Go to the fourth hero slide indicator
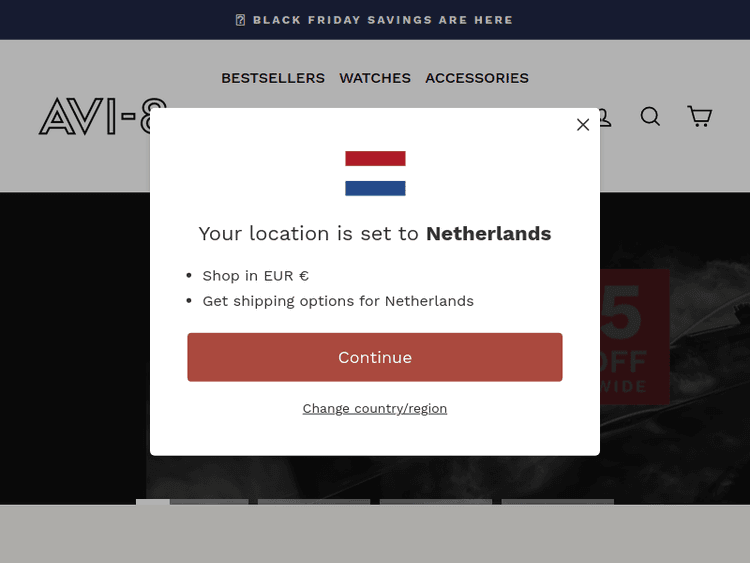 (558, 501)
